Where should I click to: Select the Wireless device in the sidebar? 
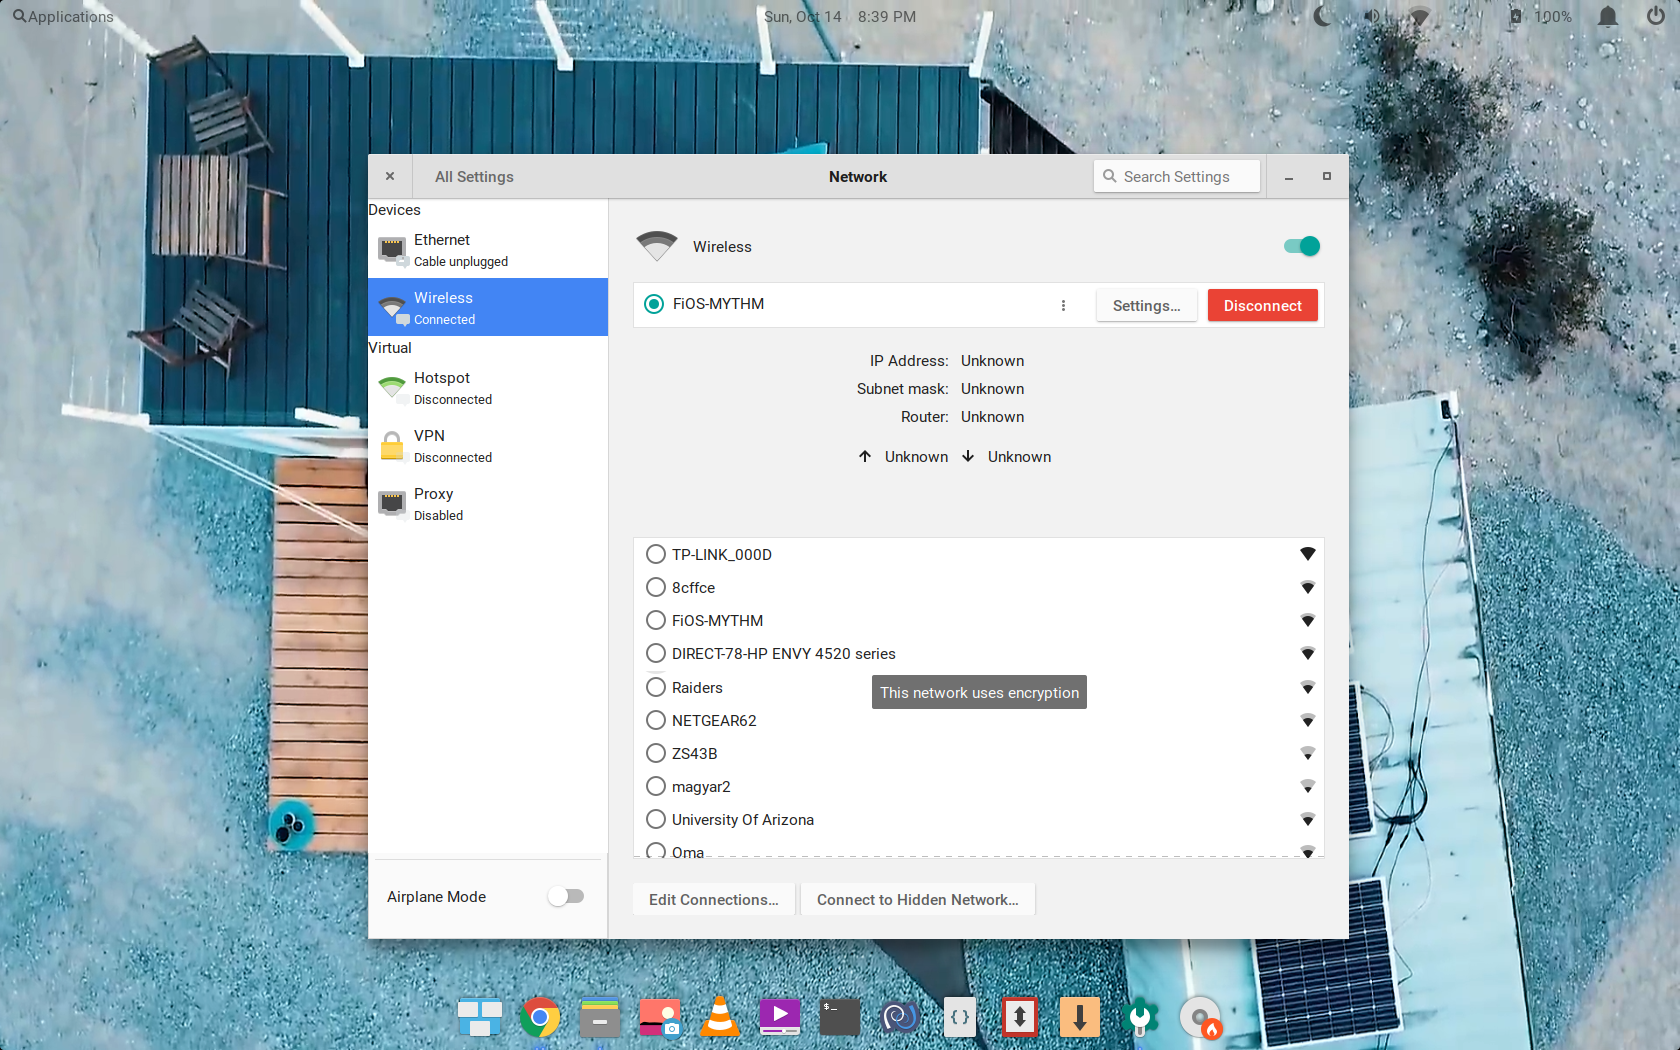(x=488, y=307)
